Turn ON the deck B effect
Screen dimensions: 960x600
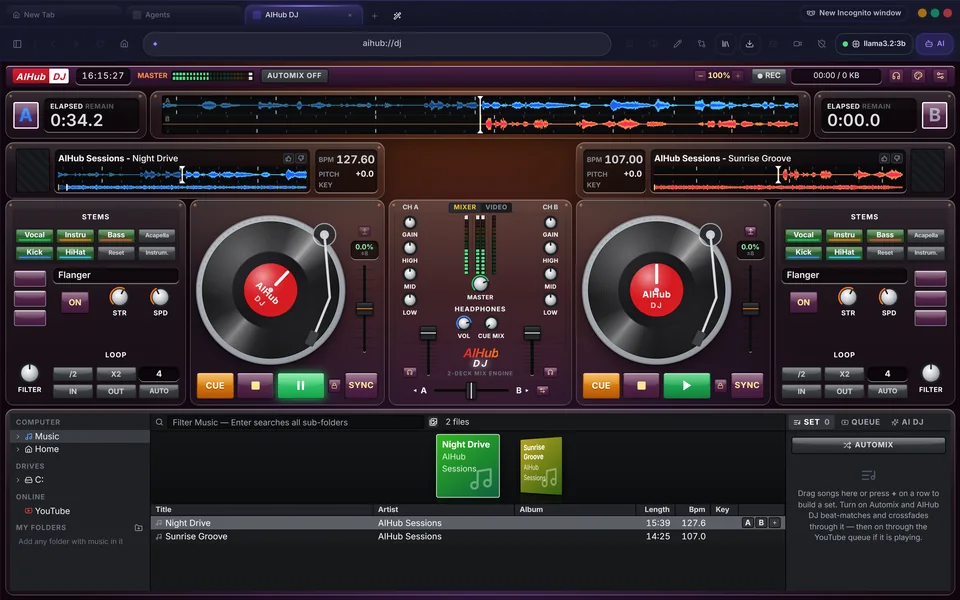pos(803,302)
